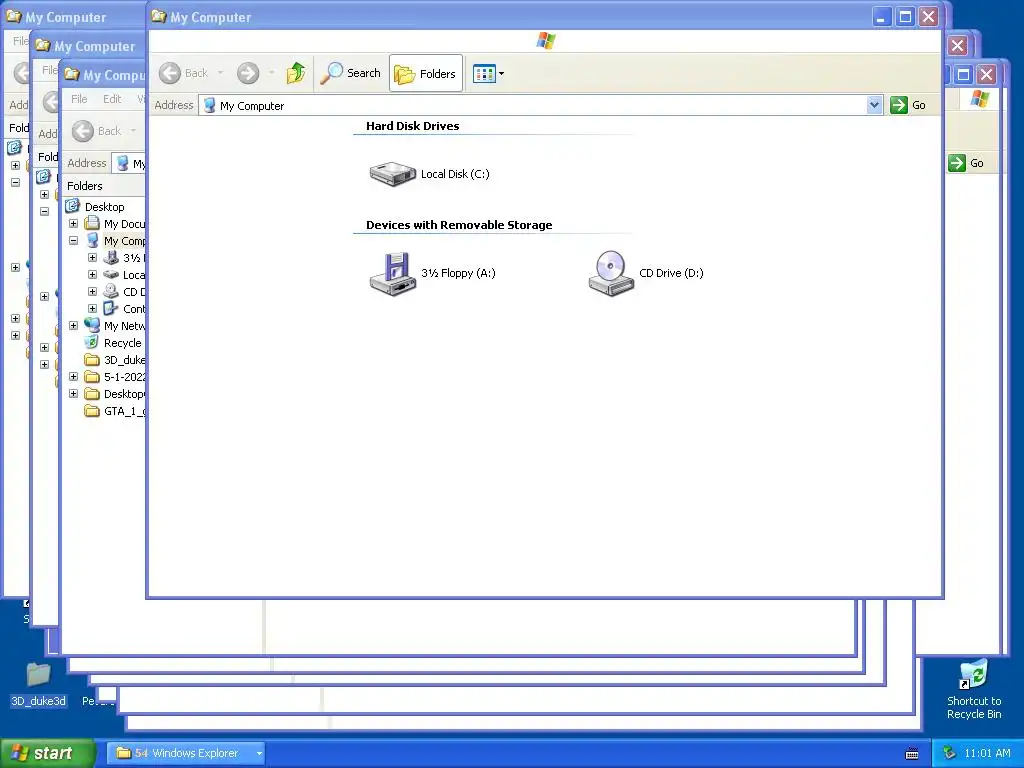1024x768 pixels.
Task: Expand Local Disk node in folder tree
Action: point(92,275)
